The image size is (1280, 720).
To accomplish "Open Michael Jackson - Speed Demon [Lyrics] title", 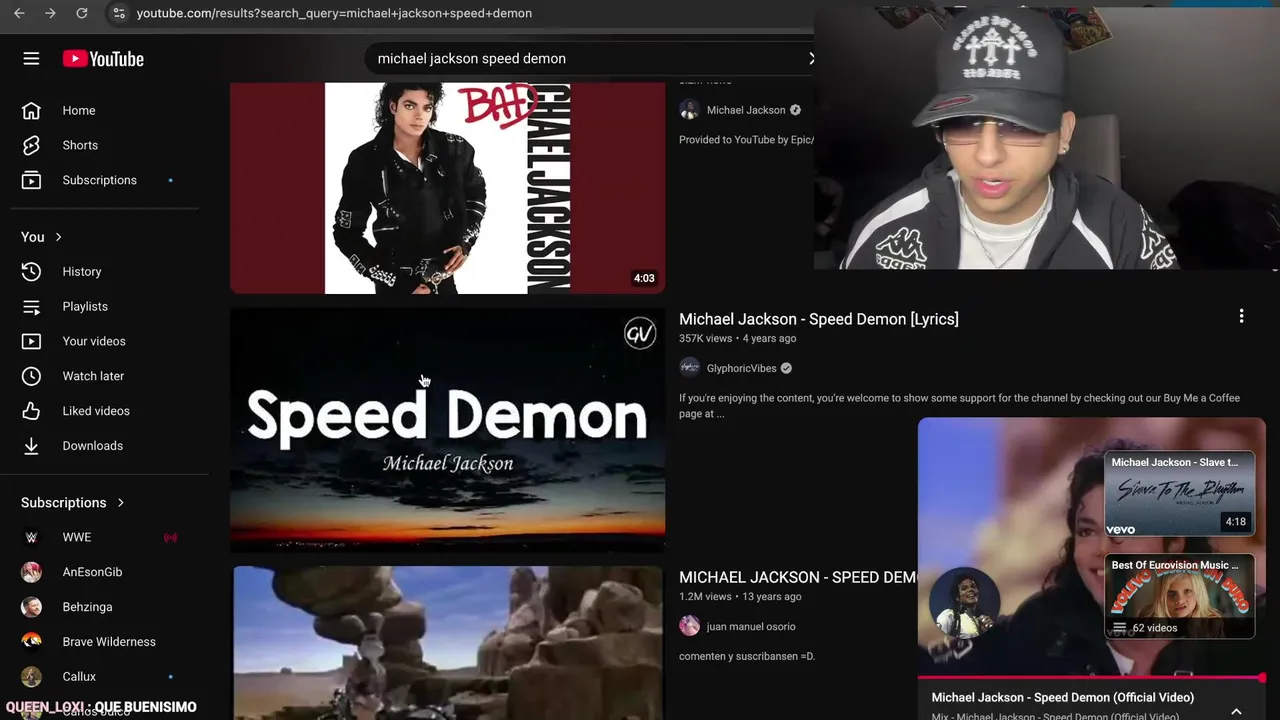I will [818, 319].
